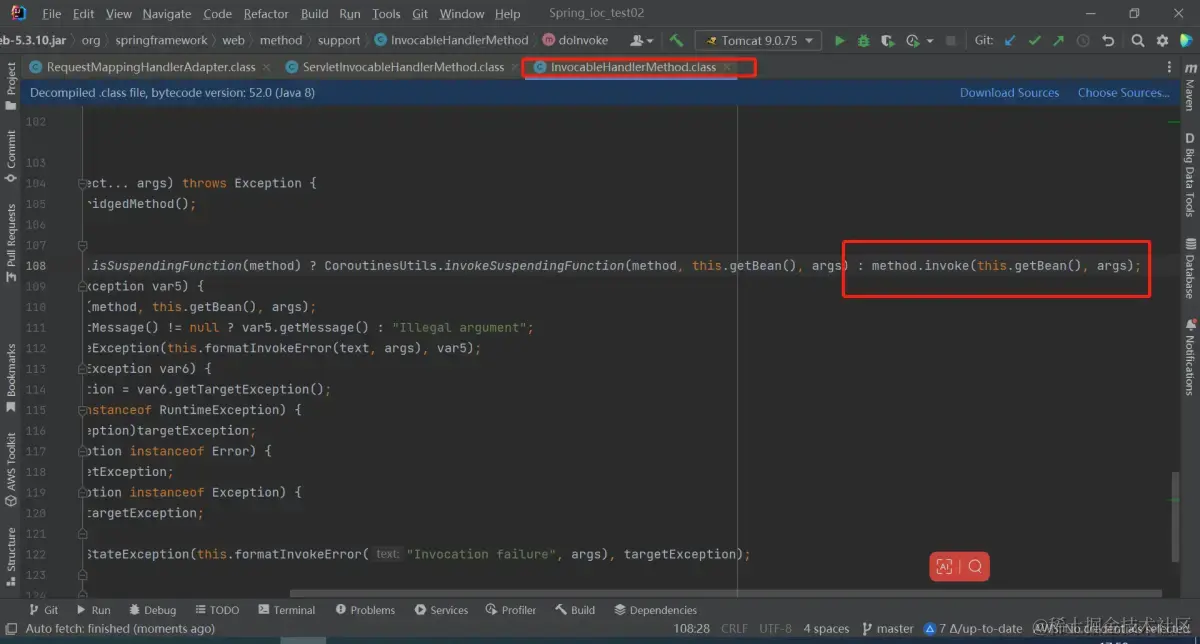
Task: Click InvocableHandlerMethod in the breadcrumb bar
Action: click(452, 41)
